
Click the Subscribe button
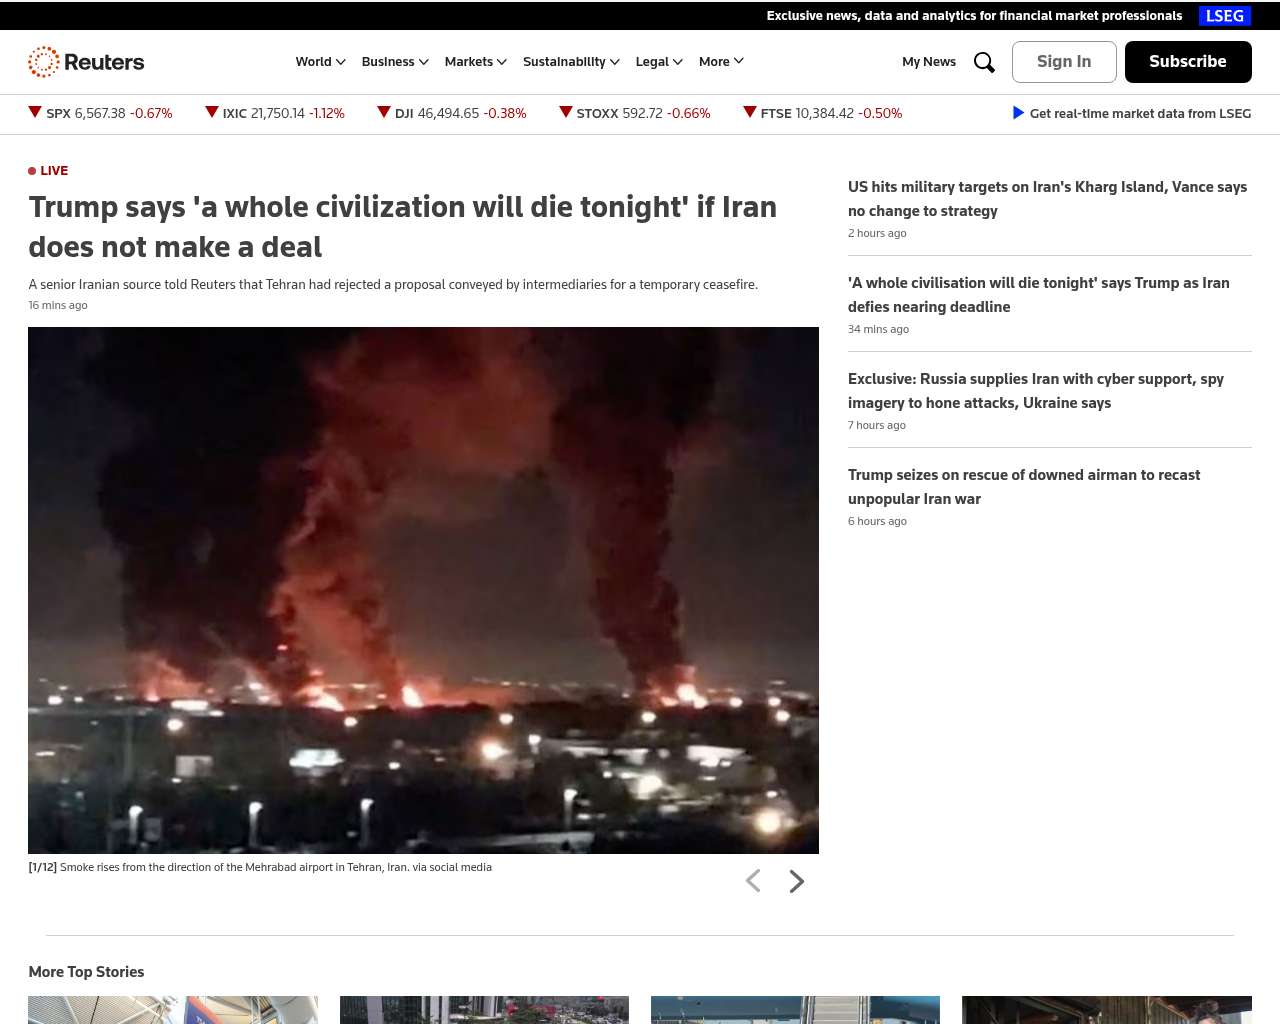click(1188, 62)
